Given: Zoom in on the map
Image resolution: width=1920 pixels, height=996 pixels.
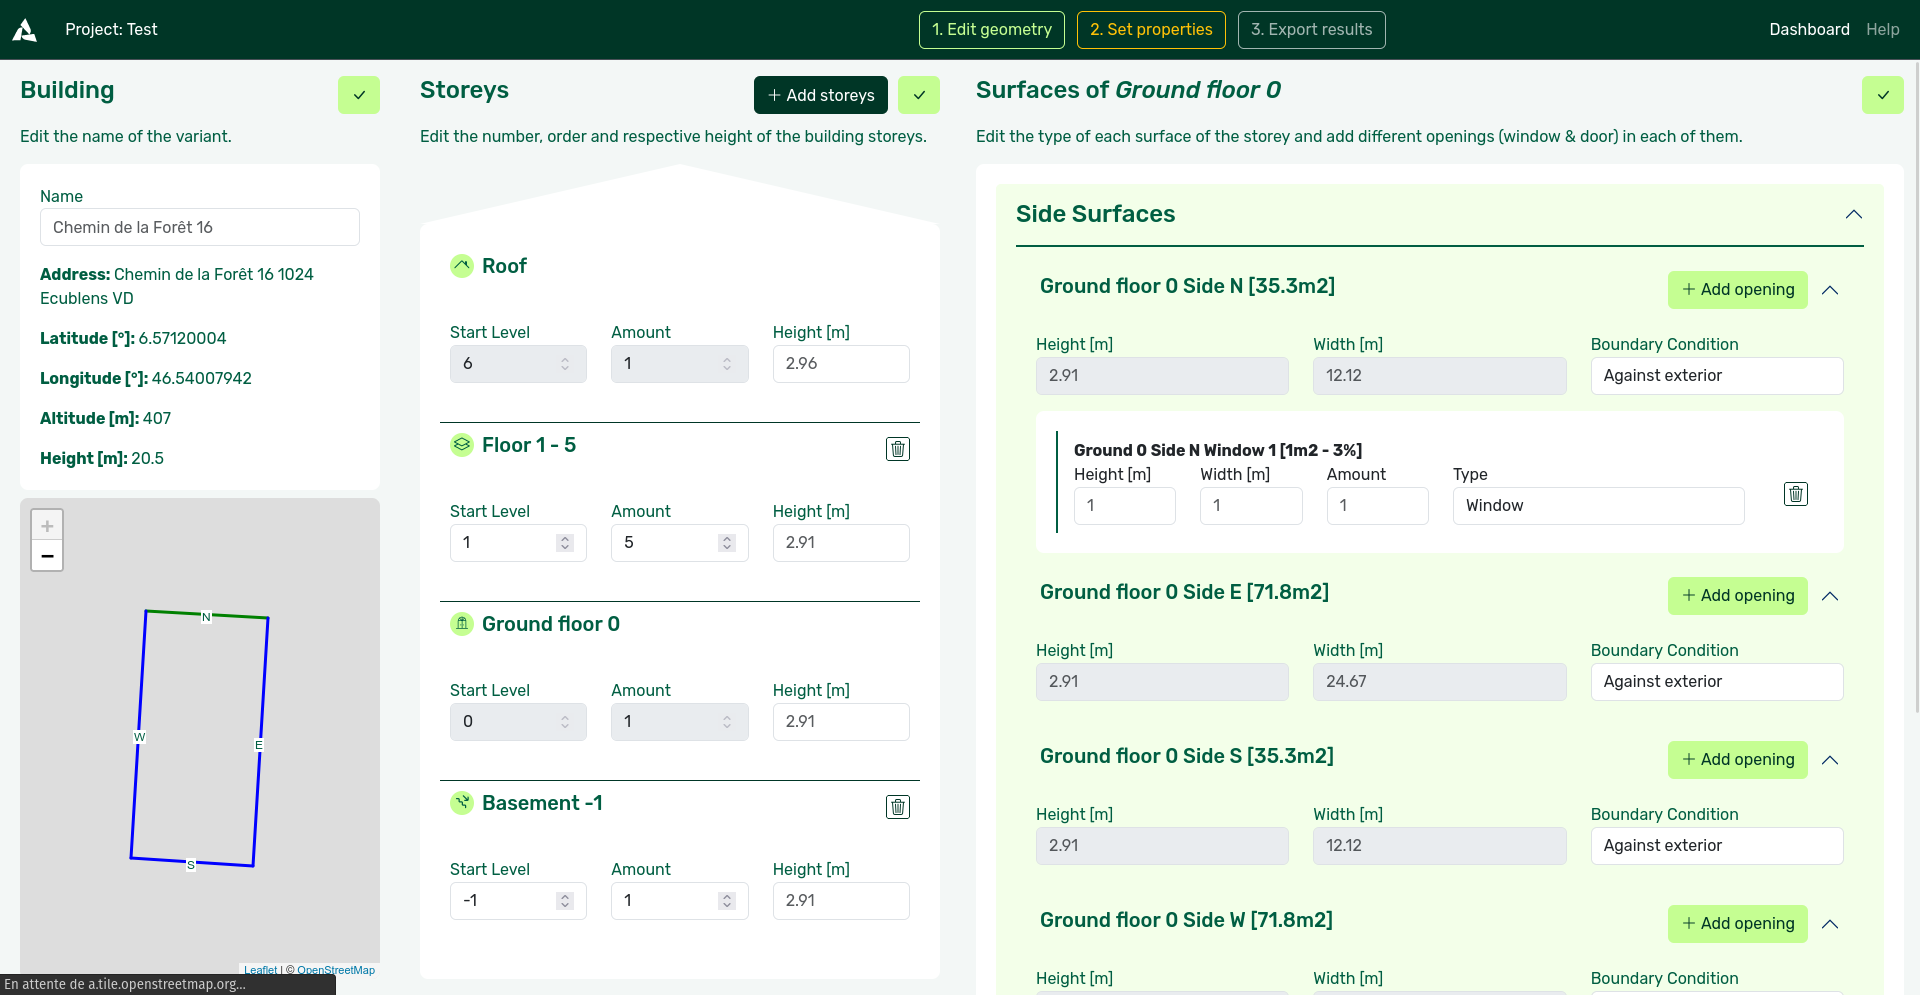Looking at the screenshot, I should tap(47, 525).
